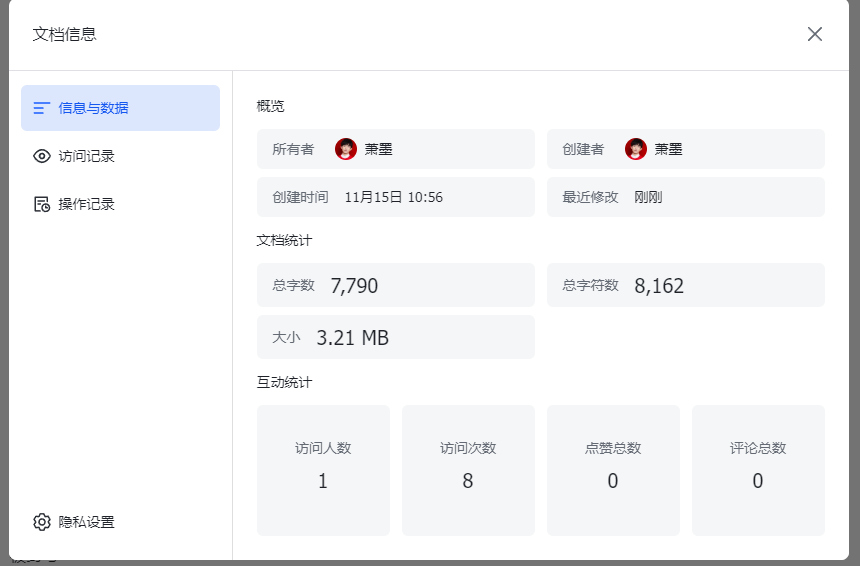Click the 创建时间 11月15日 field
The image size is (860, 566).
pos(395,197)
